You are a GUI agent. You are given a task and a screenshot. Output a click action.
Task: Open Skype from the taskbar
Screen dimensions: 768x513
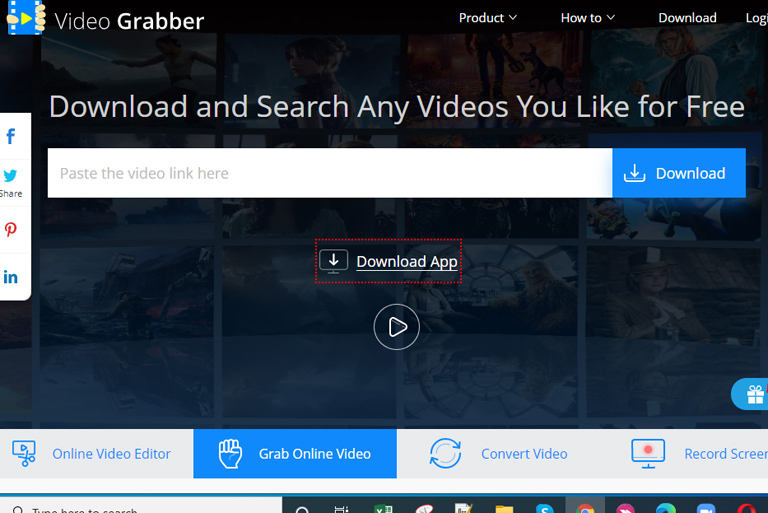[x=545, y=509]
